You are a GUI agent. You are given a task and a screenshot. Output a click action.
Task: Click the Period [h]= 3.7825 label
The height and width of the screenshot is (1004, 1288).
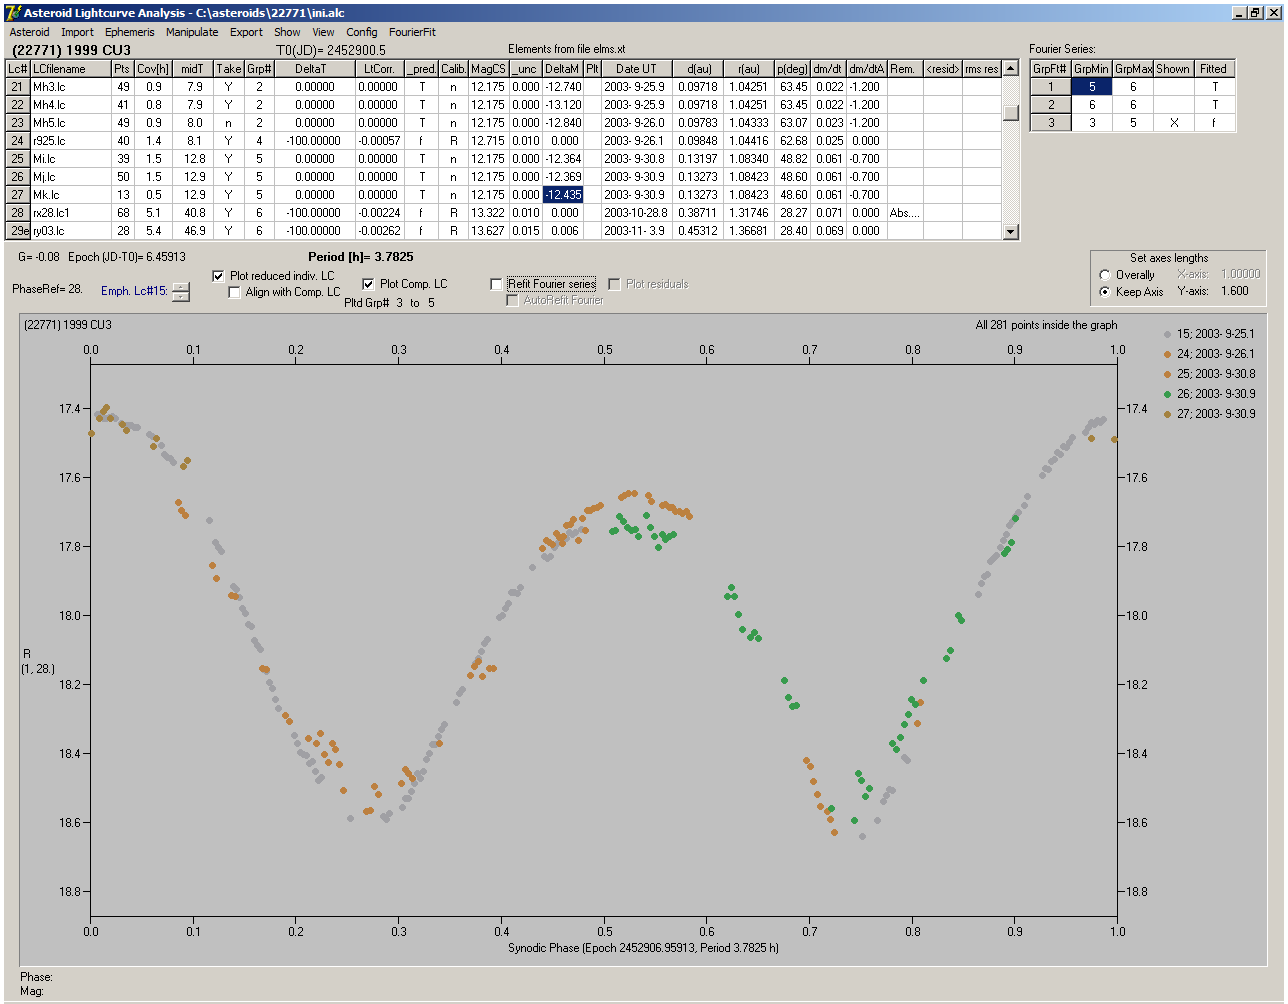[x=360, y=257]
